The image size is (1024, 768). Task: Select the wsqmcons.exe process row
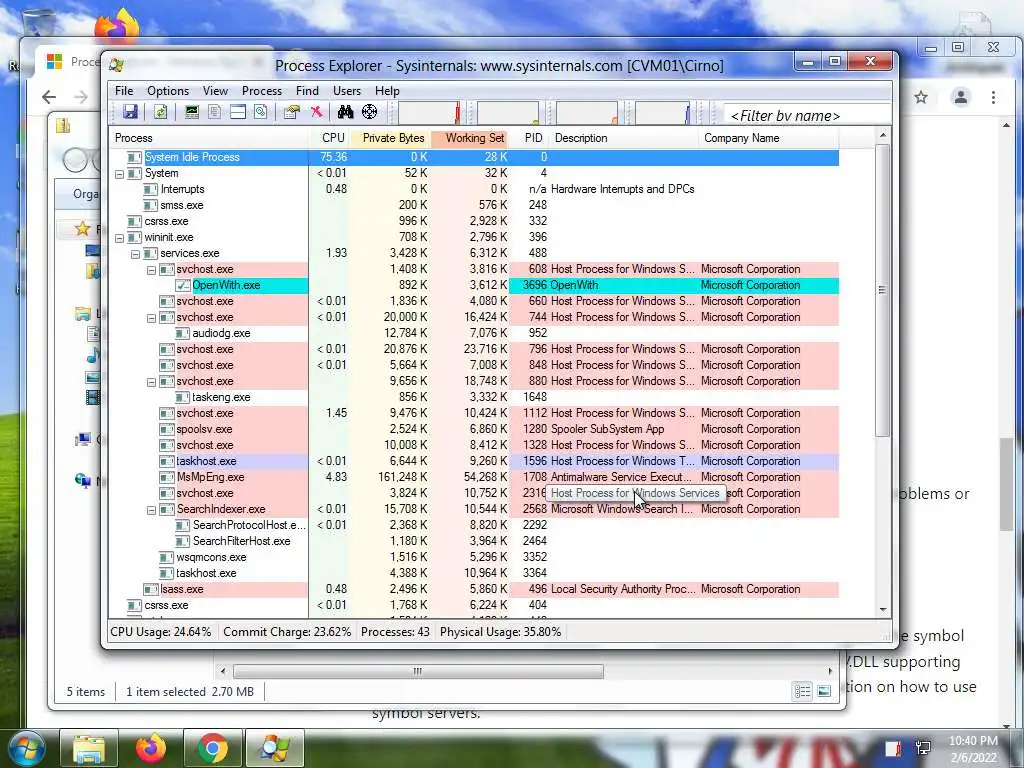tap(474, 557)
